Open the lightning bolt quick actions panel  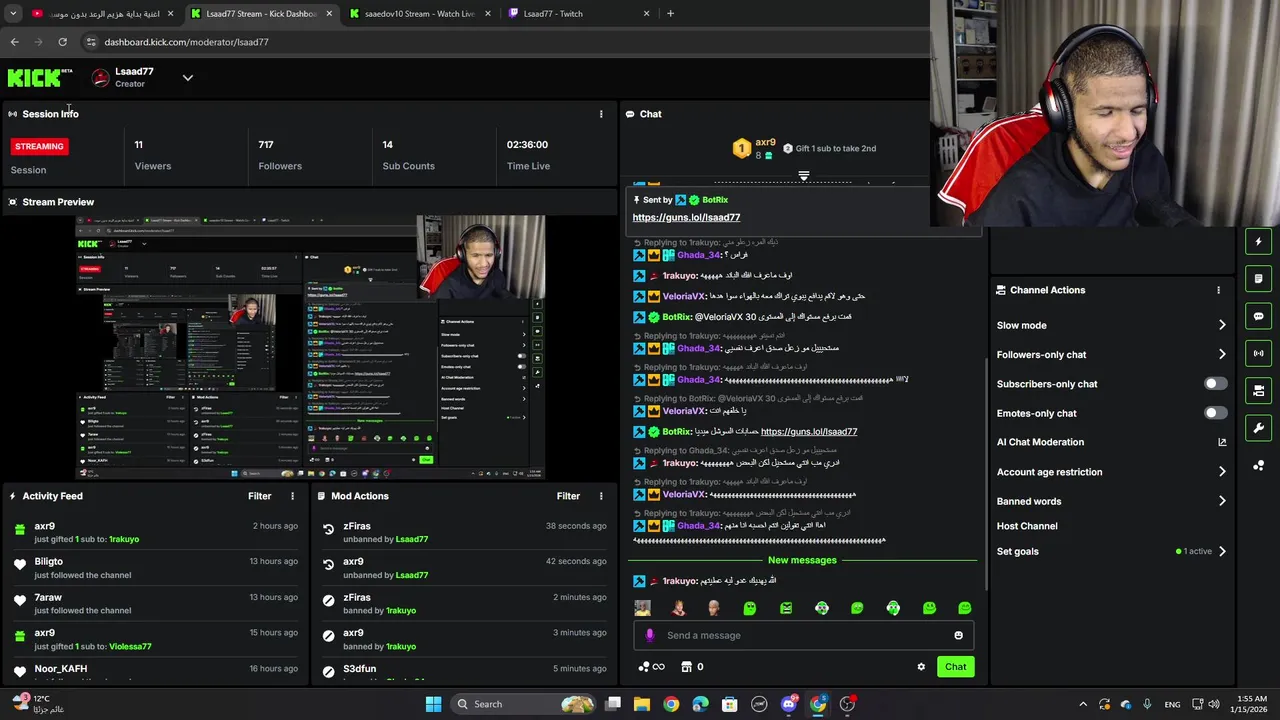[x=1258, y=241]
